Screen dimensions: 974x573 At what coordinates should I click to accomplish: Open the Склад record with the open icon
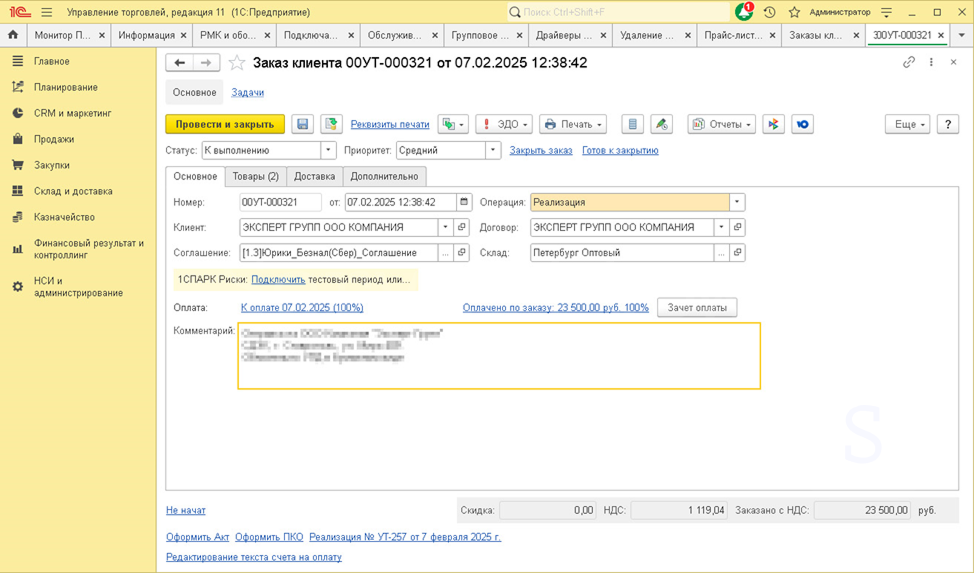[x=737, y=253]
